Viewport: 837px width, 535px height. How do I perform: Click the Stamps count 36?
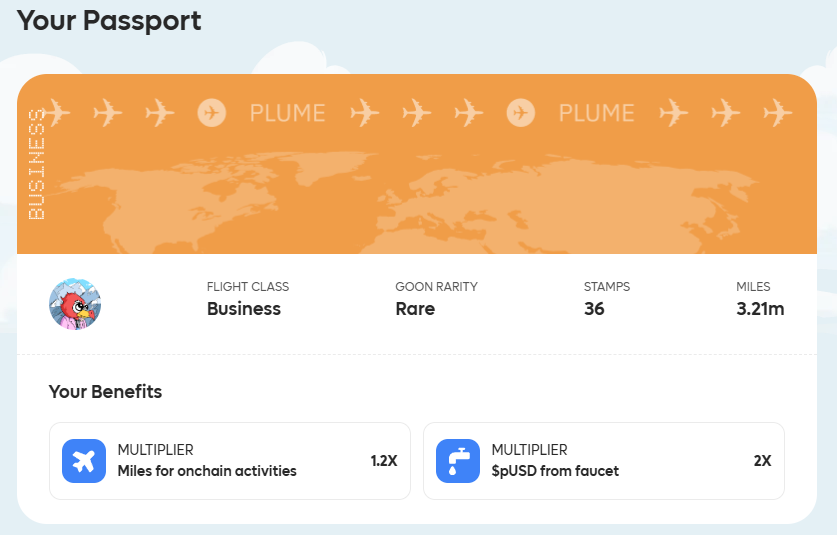coord(594,309)
